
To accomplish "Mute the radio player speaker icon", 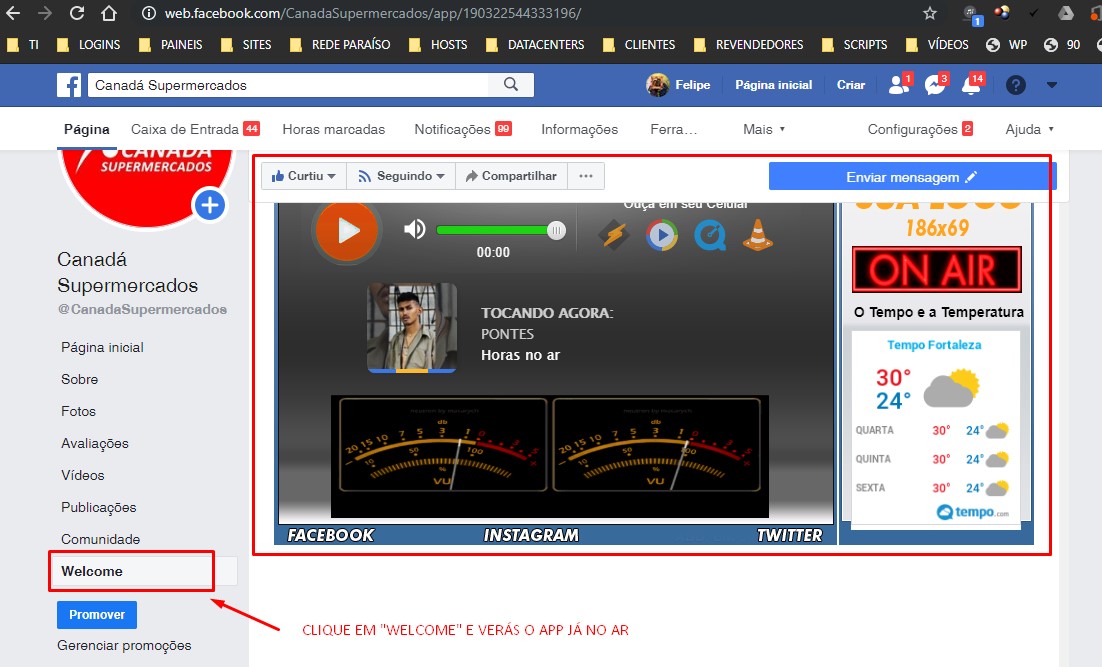I will tap(414, 230).
